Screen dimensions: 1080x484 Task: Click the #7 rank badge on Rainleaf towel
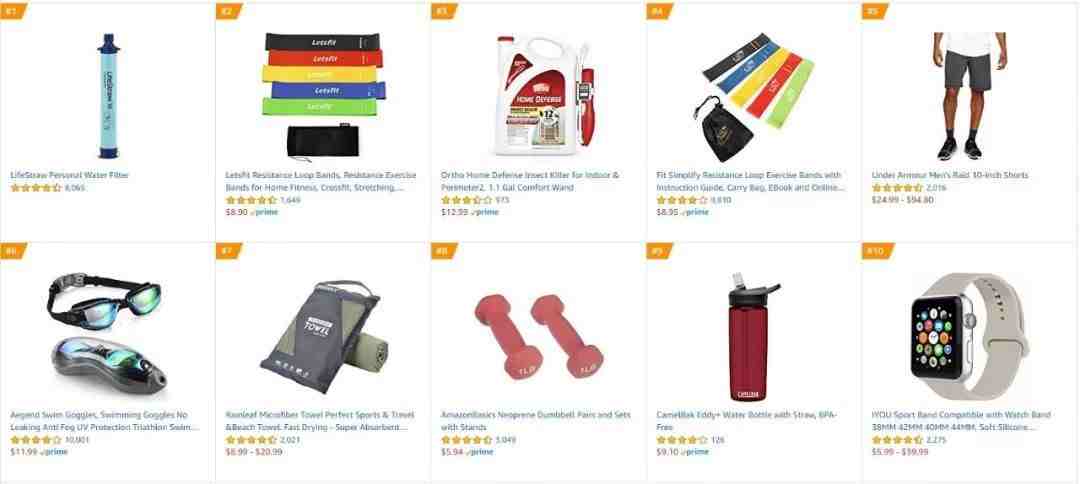click(229, 251)
